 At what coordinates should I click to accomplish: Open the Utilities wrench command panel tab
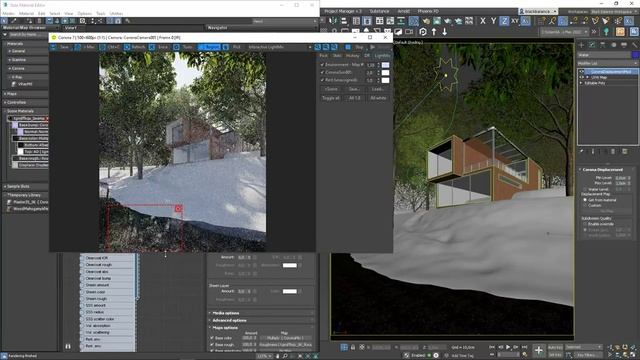tap(634, 45)
